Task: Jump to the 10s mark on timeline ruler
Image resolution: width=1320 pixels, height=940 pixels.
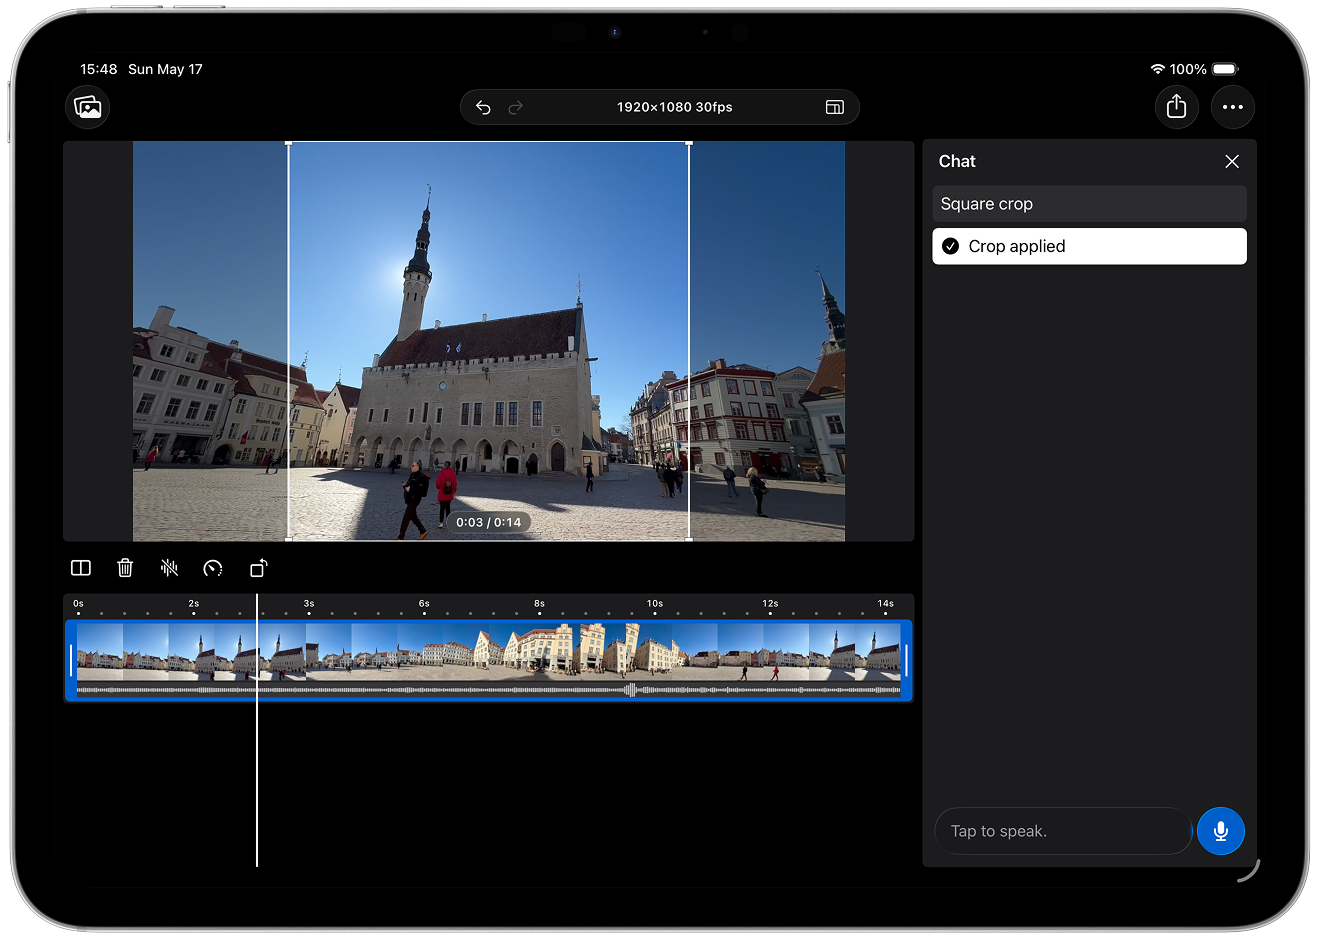Action: pyautogui.click(x=655, y=605)
